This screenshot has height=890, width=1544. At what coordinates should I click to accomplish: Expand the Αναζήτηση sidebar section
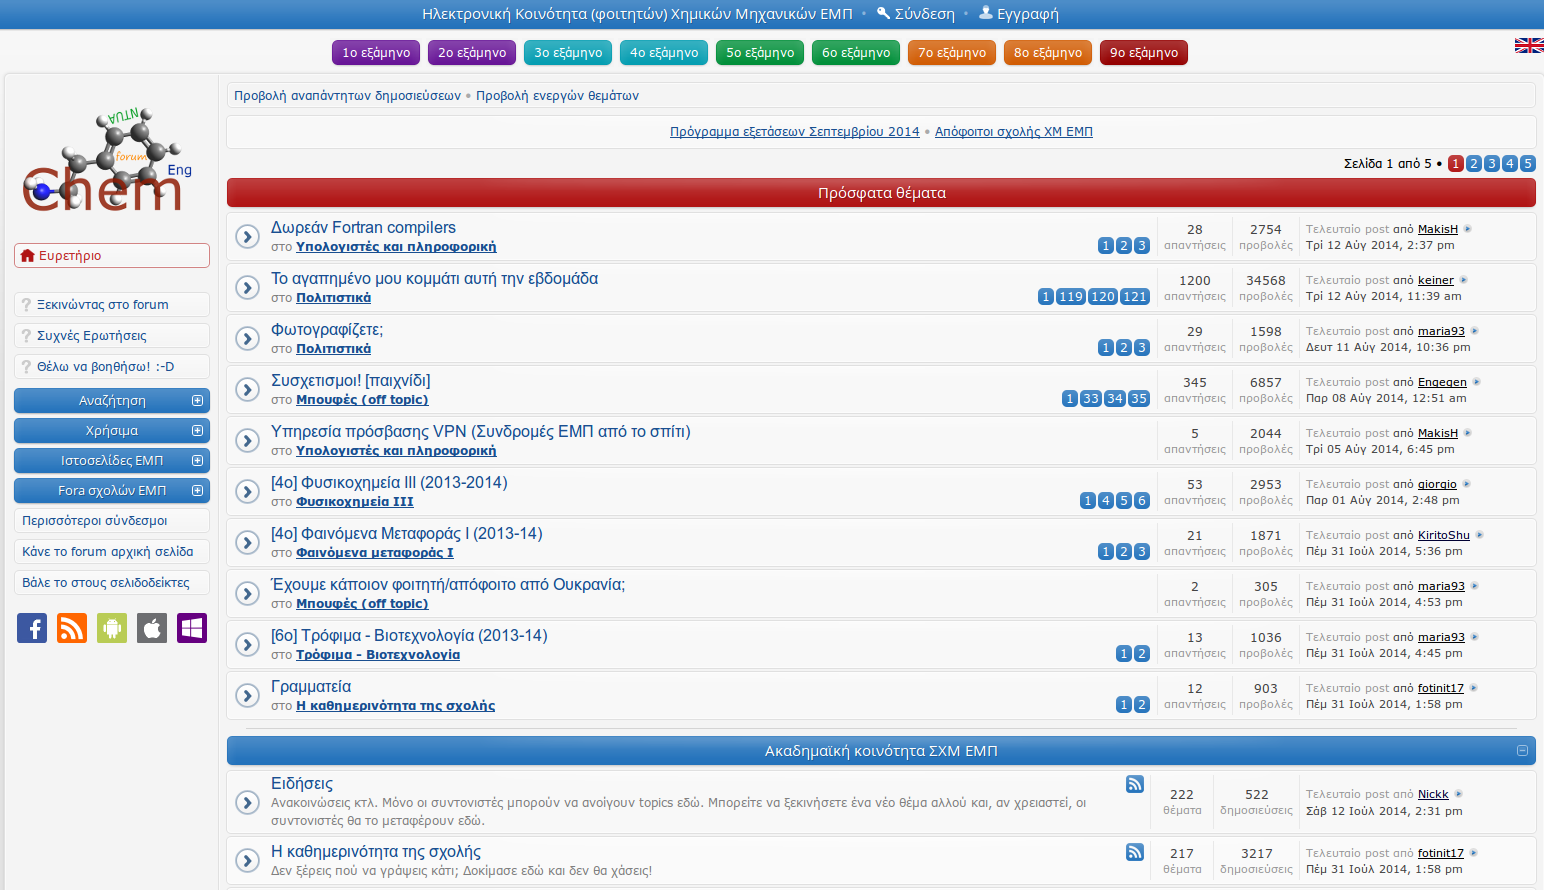tap(197, 400)
